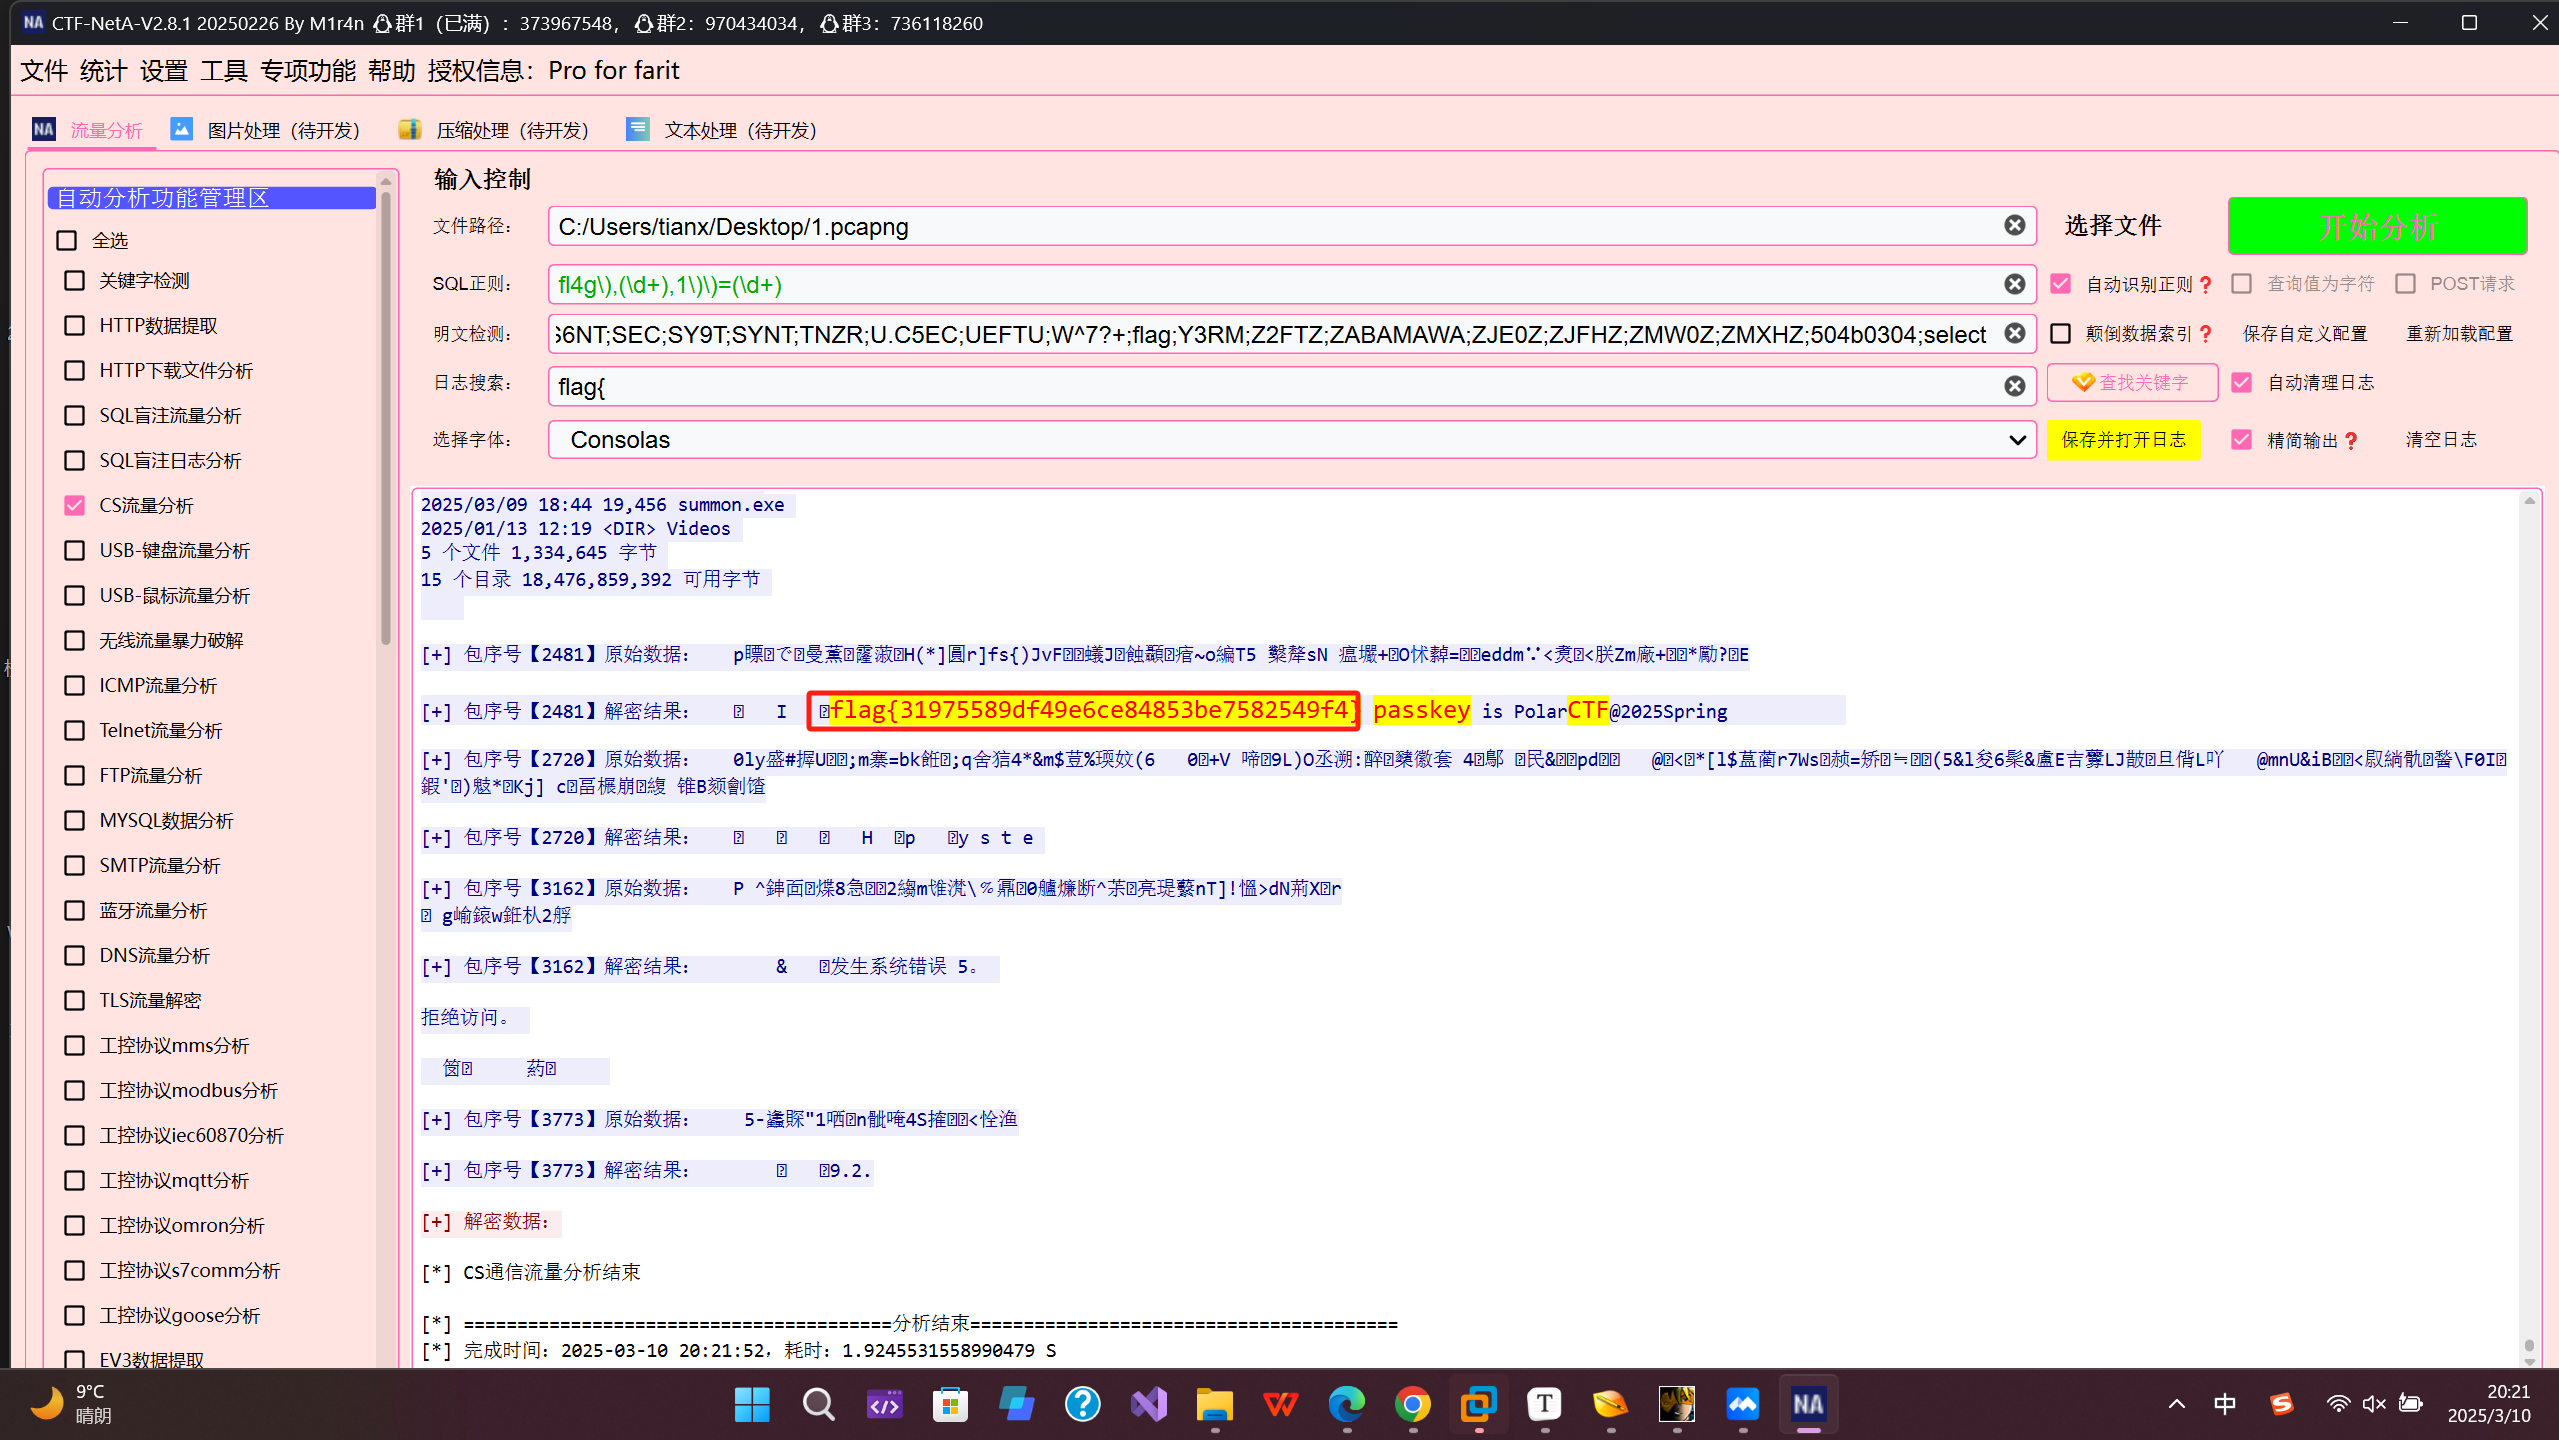Clear the SQL regex field with X icon
This screenshot has height=1440, width=2559.
click(2014, 285)
